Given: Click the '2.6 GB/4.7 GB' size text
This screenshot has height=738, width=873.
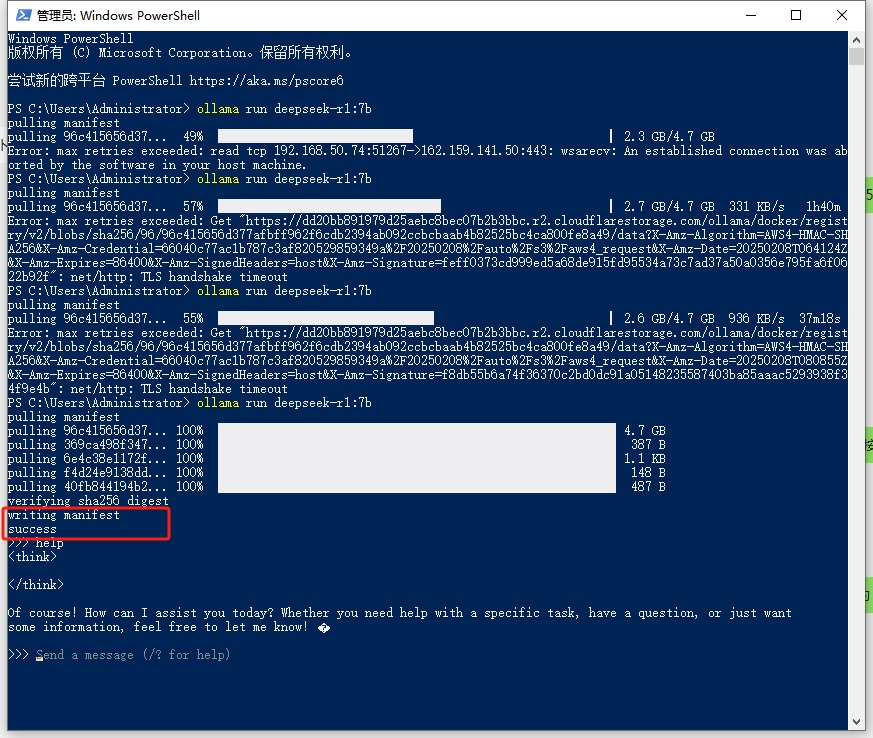Looking at the screenshot, I should coord(669,318).
